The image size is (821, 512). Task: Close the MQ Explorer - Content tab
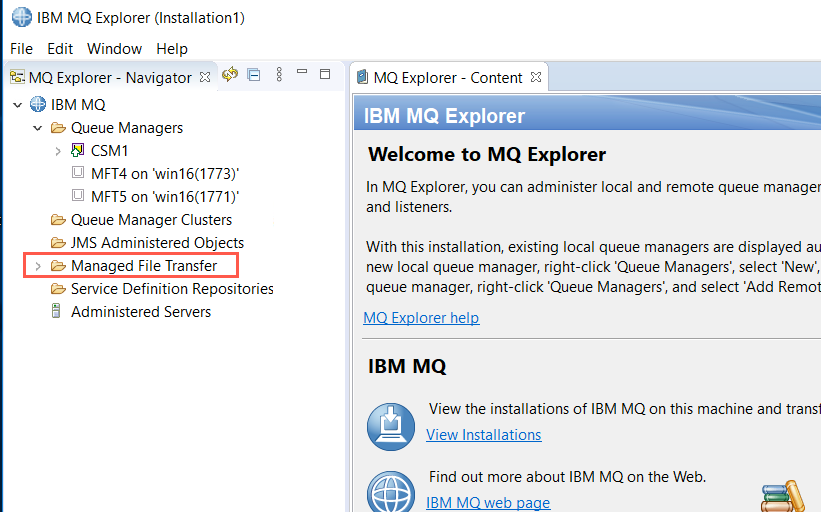(536, 77)
